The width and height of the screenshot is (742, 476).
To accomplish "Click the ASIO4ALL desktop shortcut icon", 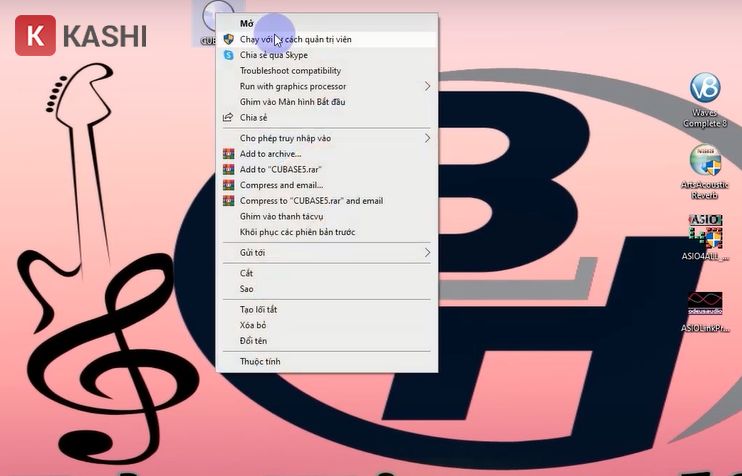I will [705, 232].
